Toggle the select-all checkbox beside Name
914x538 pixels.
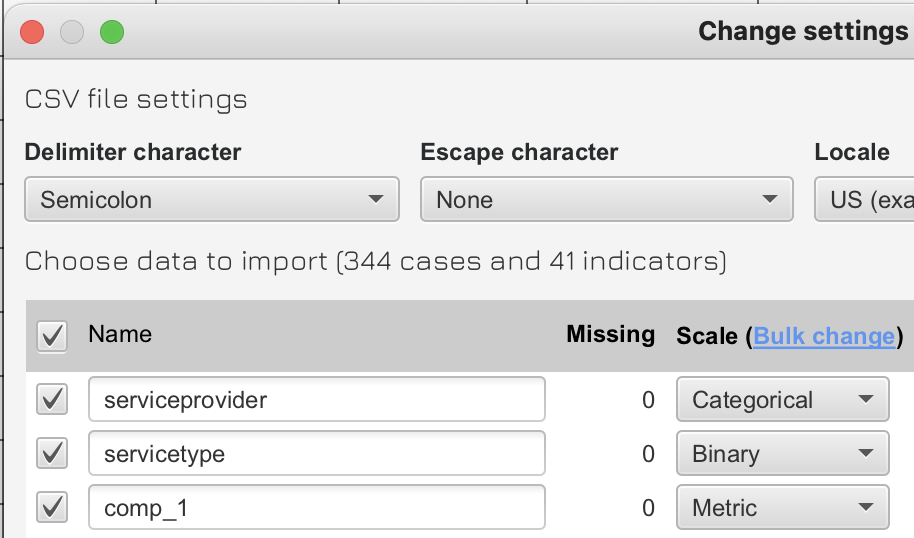(x=51, y=335)
